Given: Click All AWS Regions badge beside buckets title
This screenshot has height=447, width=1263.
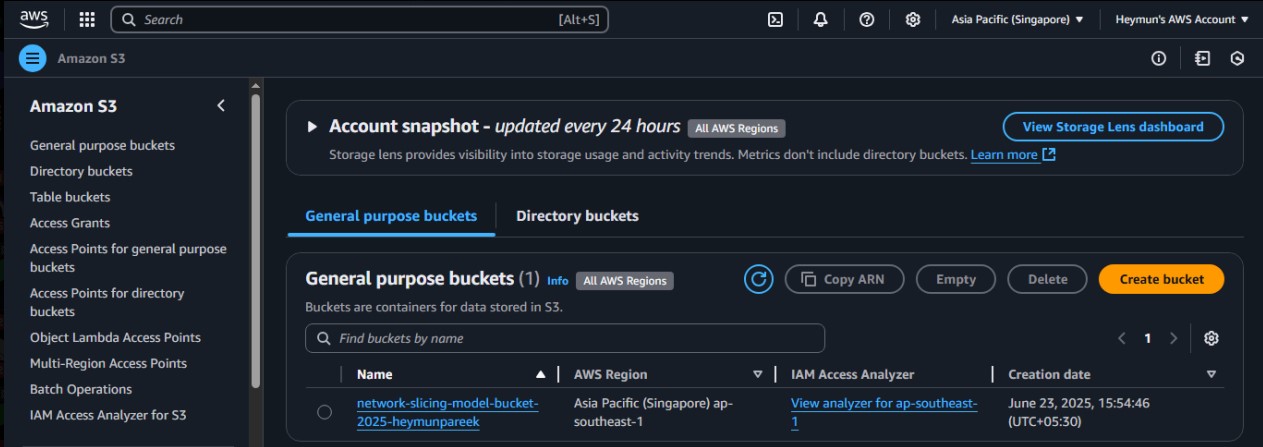Looking at the screenshot, I should (x=625, y=281).
